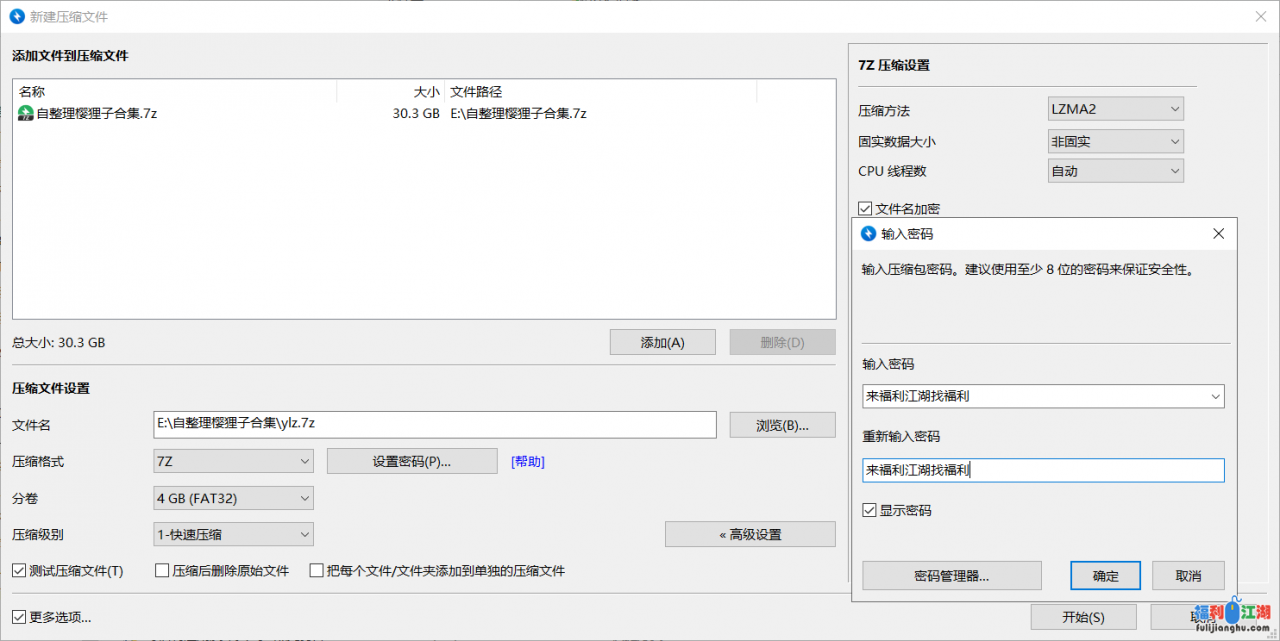Expand the 分卷 4 GB (FAT32) dropdown
The width and height of the screenshot is (1280, 641).
[233, 498]
